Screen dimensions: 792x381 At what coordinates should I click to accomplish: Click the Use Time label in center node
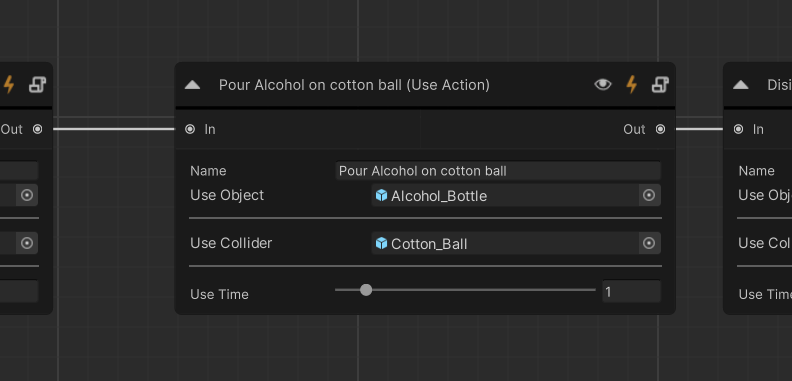pos(219,294)
